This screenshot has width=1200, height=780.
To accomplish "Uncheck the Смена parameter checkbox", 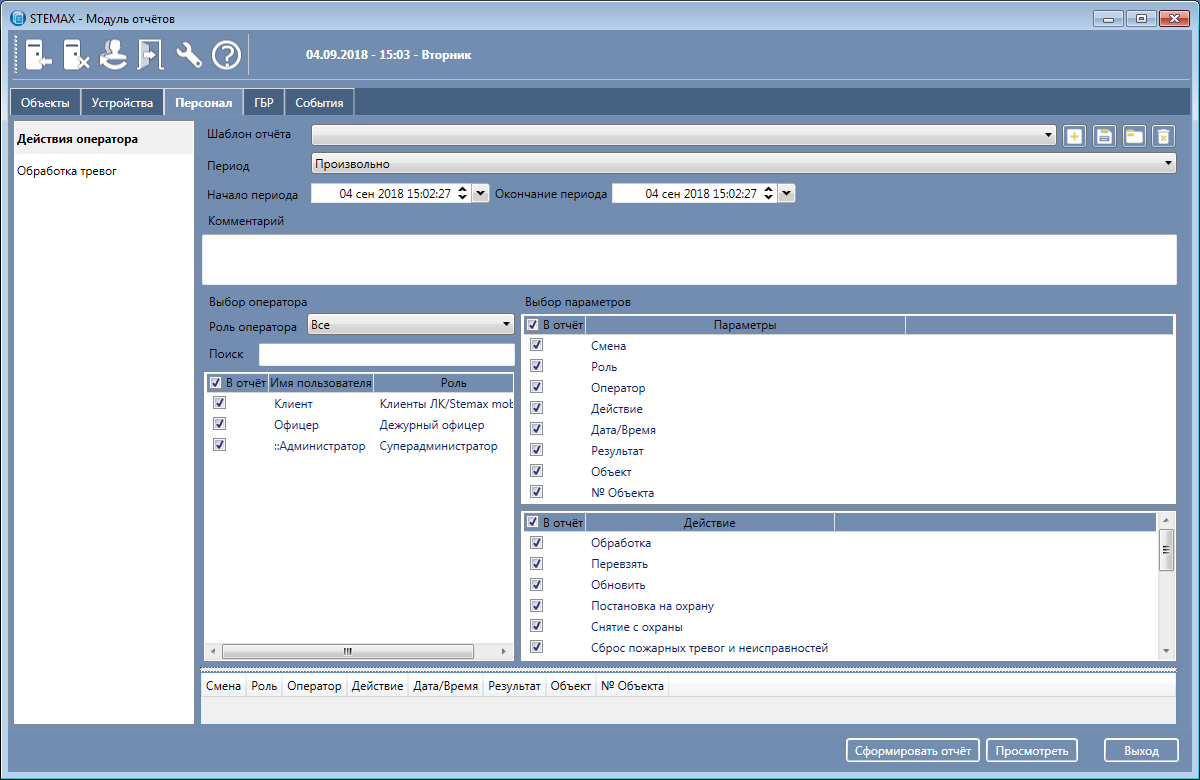I will [x=537, y=344].
